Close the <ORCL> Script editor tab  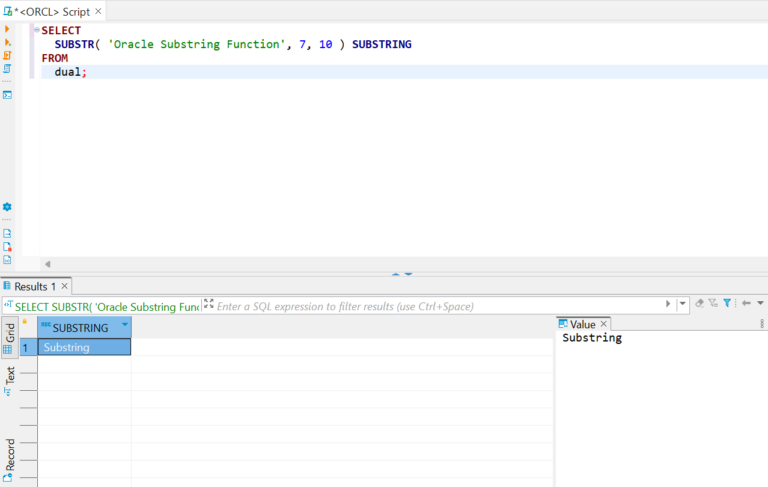(98, 11)
